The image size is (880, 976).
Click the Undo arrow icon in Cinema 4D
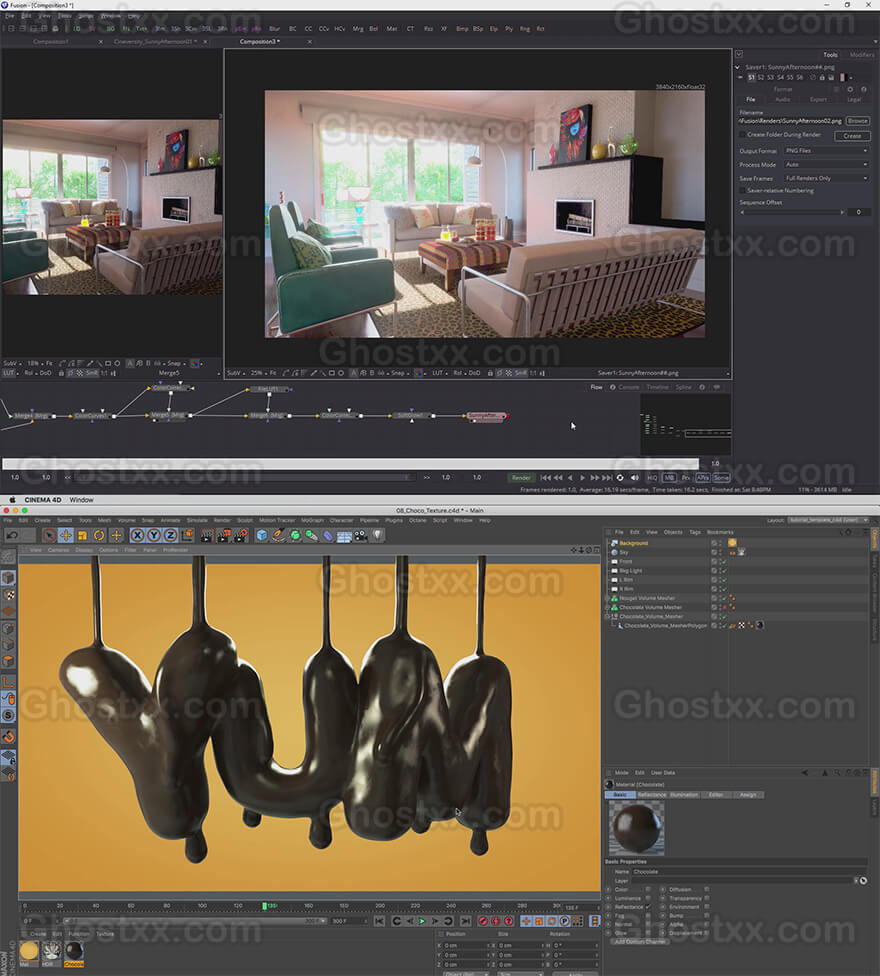click(12, 535)
